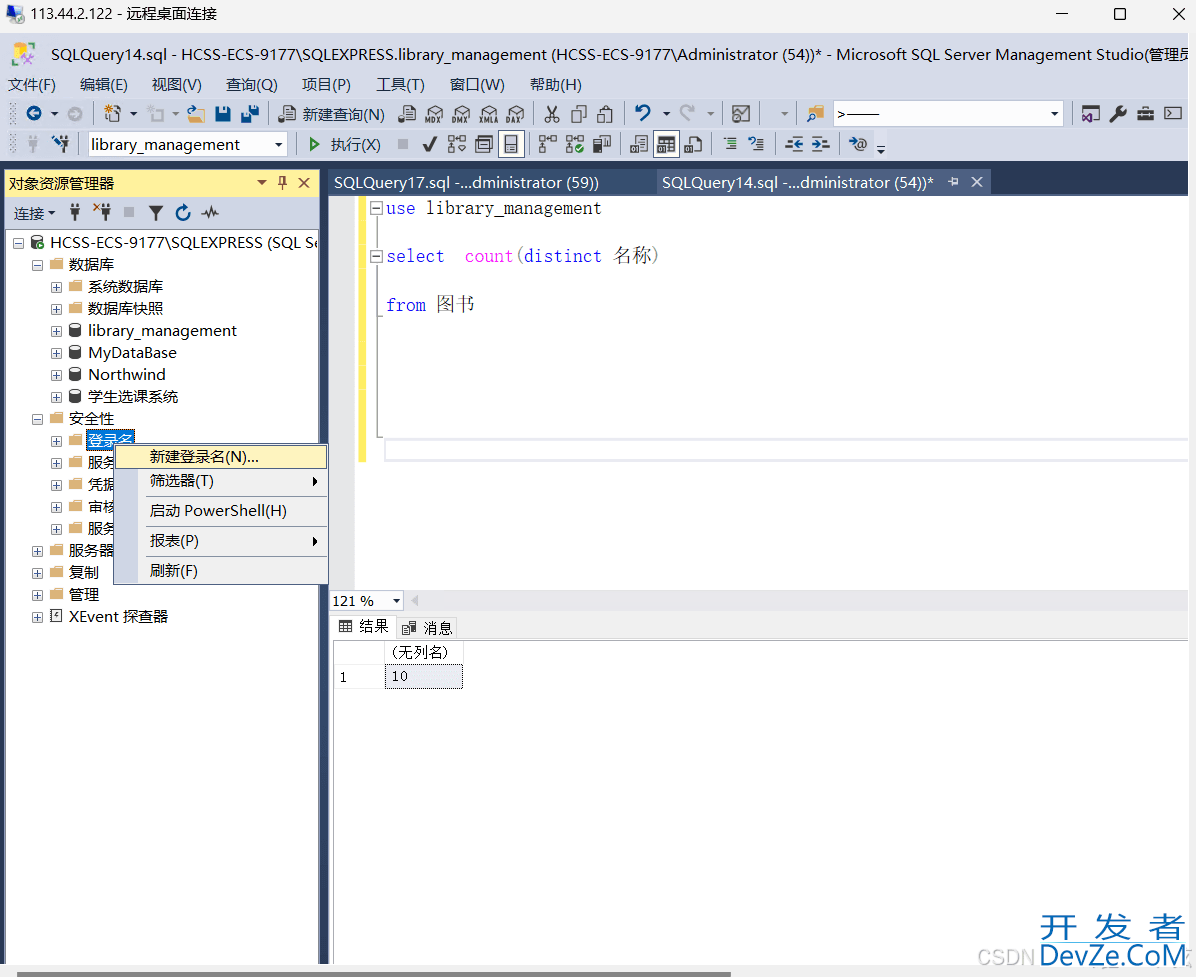Increase indent of selected lines
The height and width of the screenshot is (977, 1196).
[x=820, y=144]
